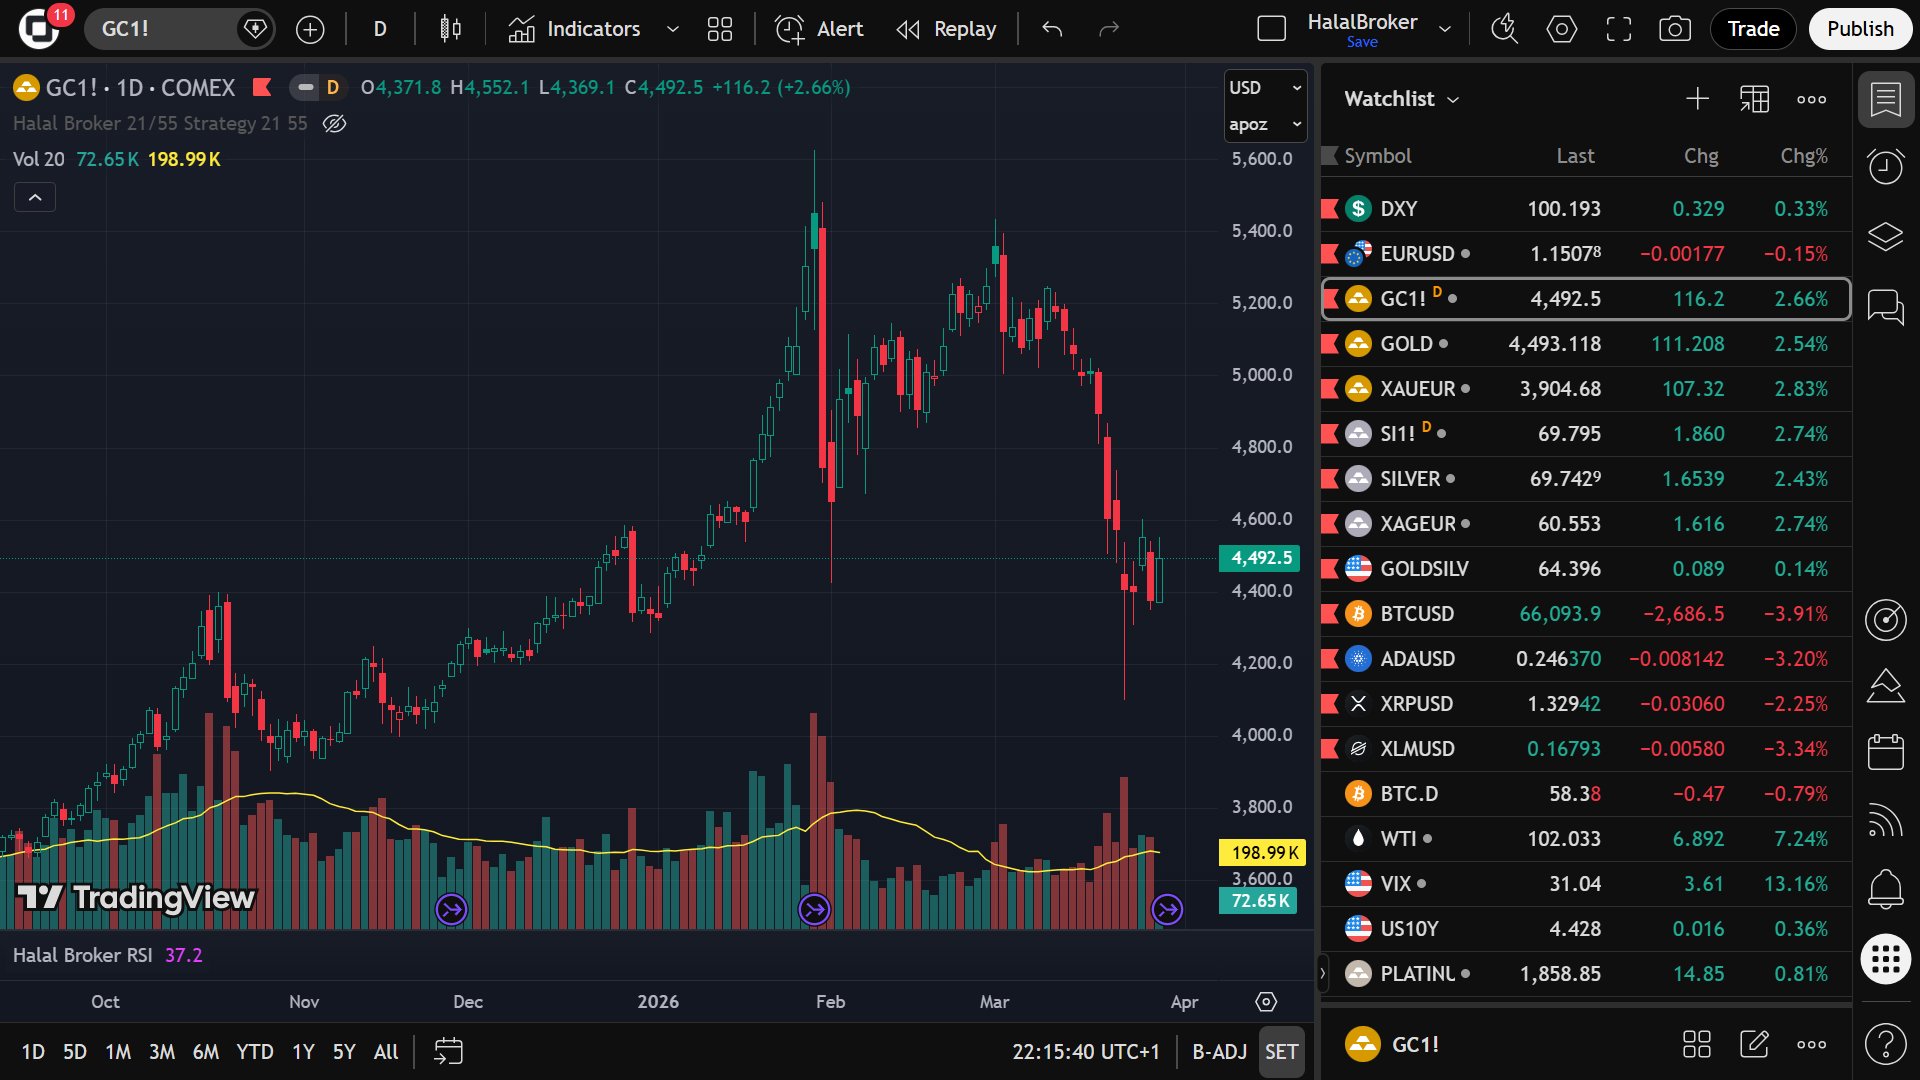Open layout setup grid icon in toolbar
The width and height of the screenshot is (1920, 1080).
coord(720,29)
